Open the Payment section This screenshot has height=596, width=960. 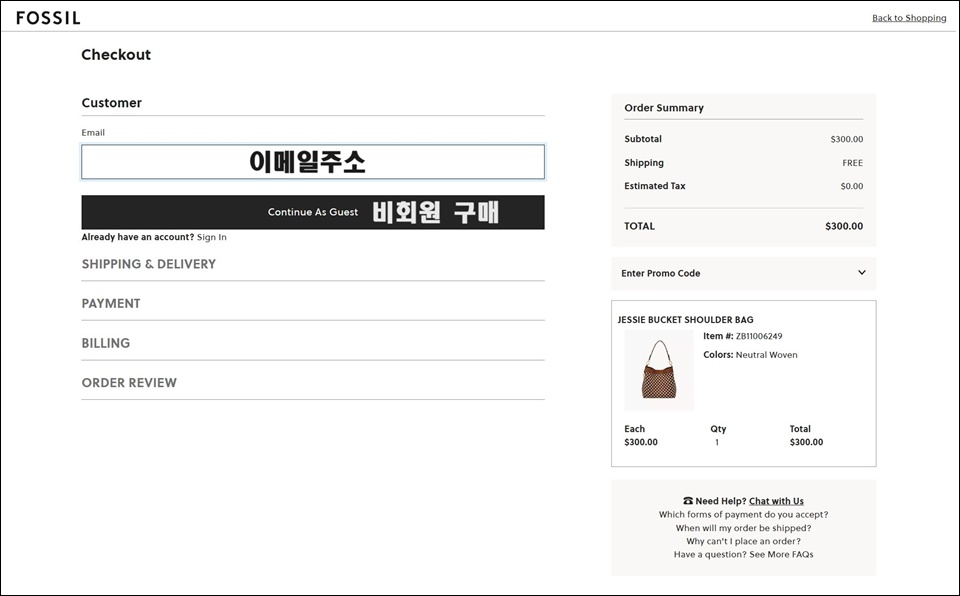pyautogui.click(x=313, y=304)
